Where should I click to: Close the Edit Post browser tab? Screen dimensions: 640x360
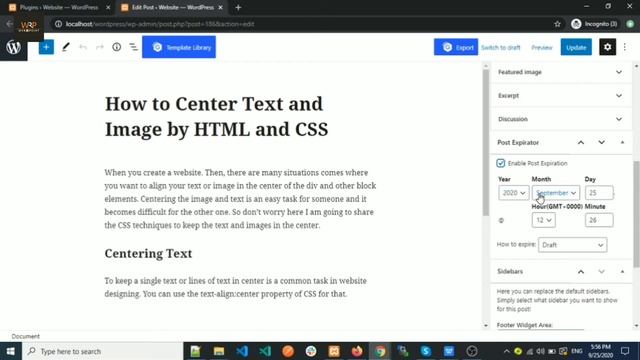click(220, 7)
